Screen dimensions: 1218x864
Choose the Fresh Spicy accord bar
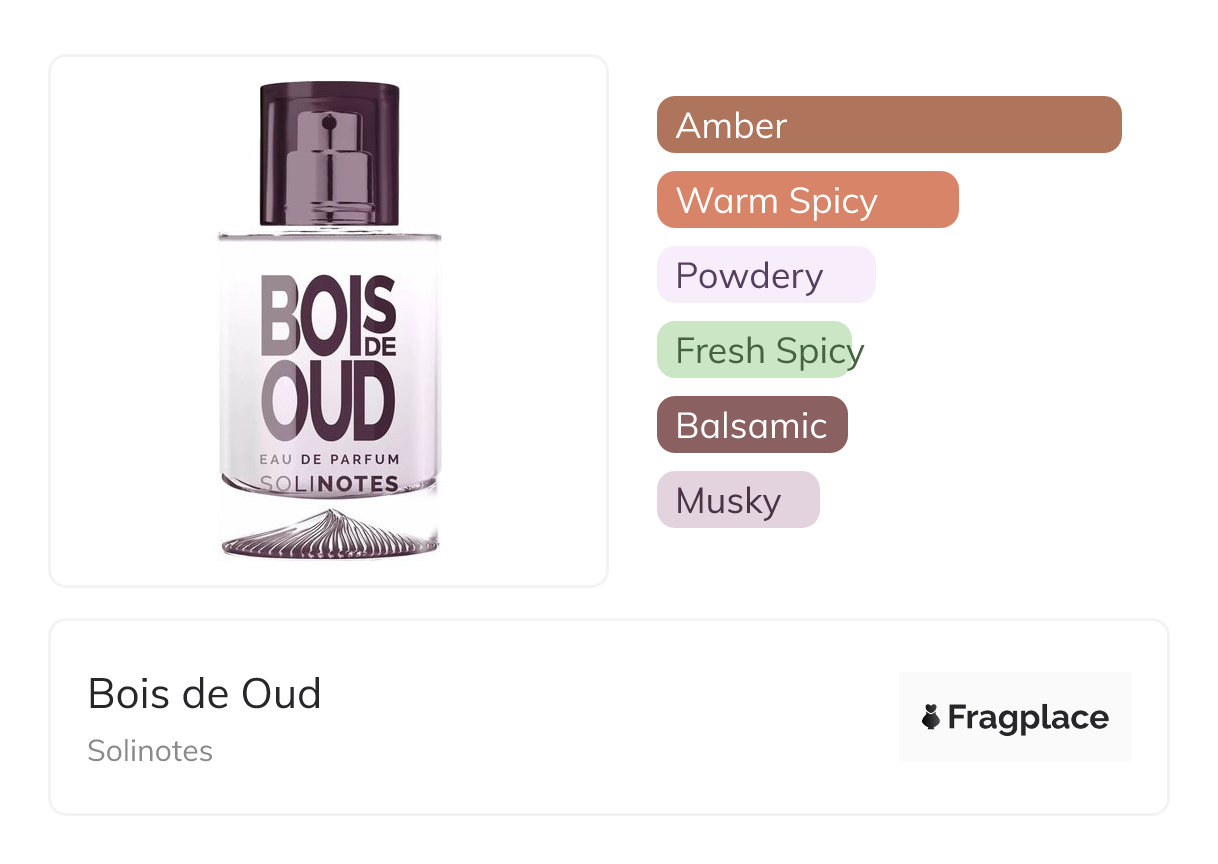click(x=755, y=350)
